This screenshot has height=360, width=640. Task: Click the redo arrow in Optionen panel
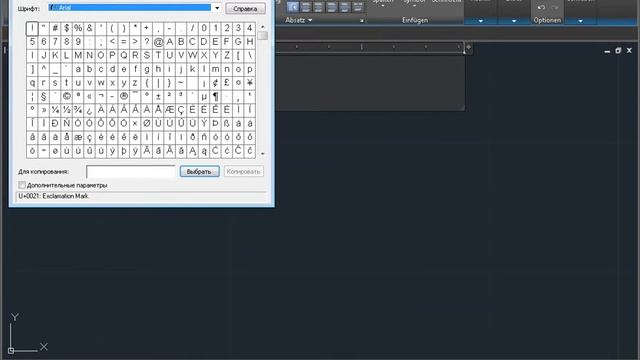[554, 7]
